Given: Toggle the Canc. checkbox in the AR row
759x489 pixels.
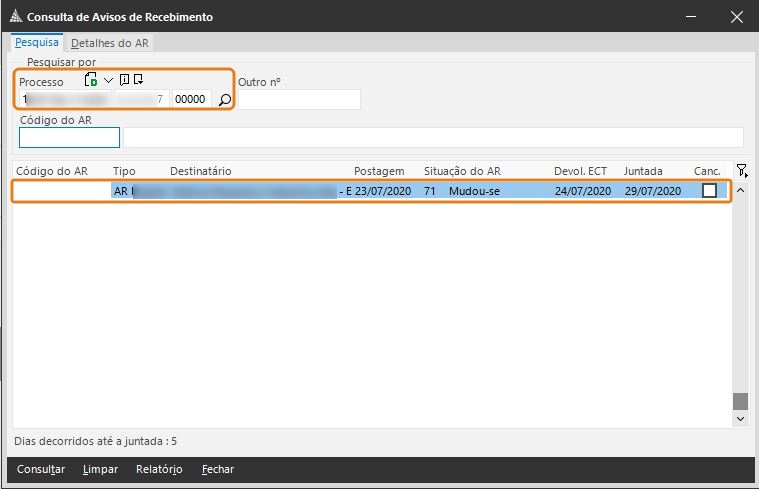Looking at the screenshot, I should 709,191.
